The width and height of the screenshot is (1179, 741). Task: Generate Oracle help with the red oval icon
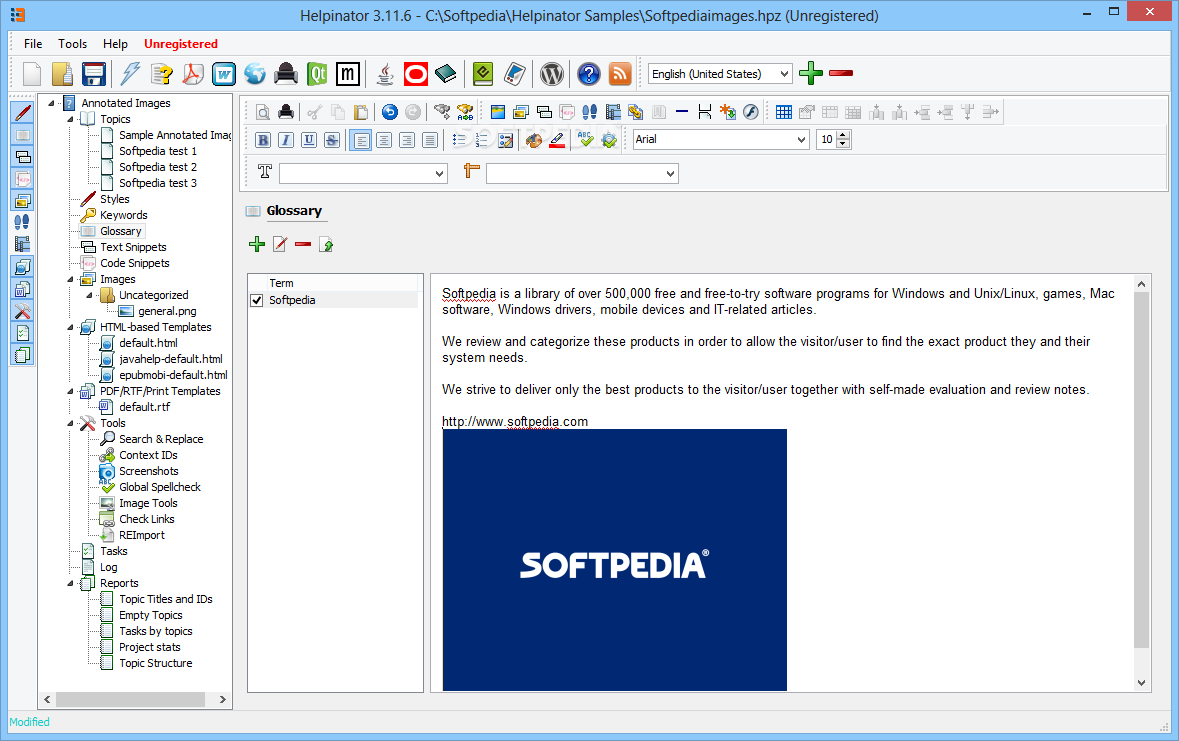pyautogui.click(x=416, y=74)
